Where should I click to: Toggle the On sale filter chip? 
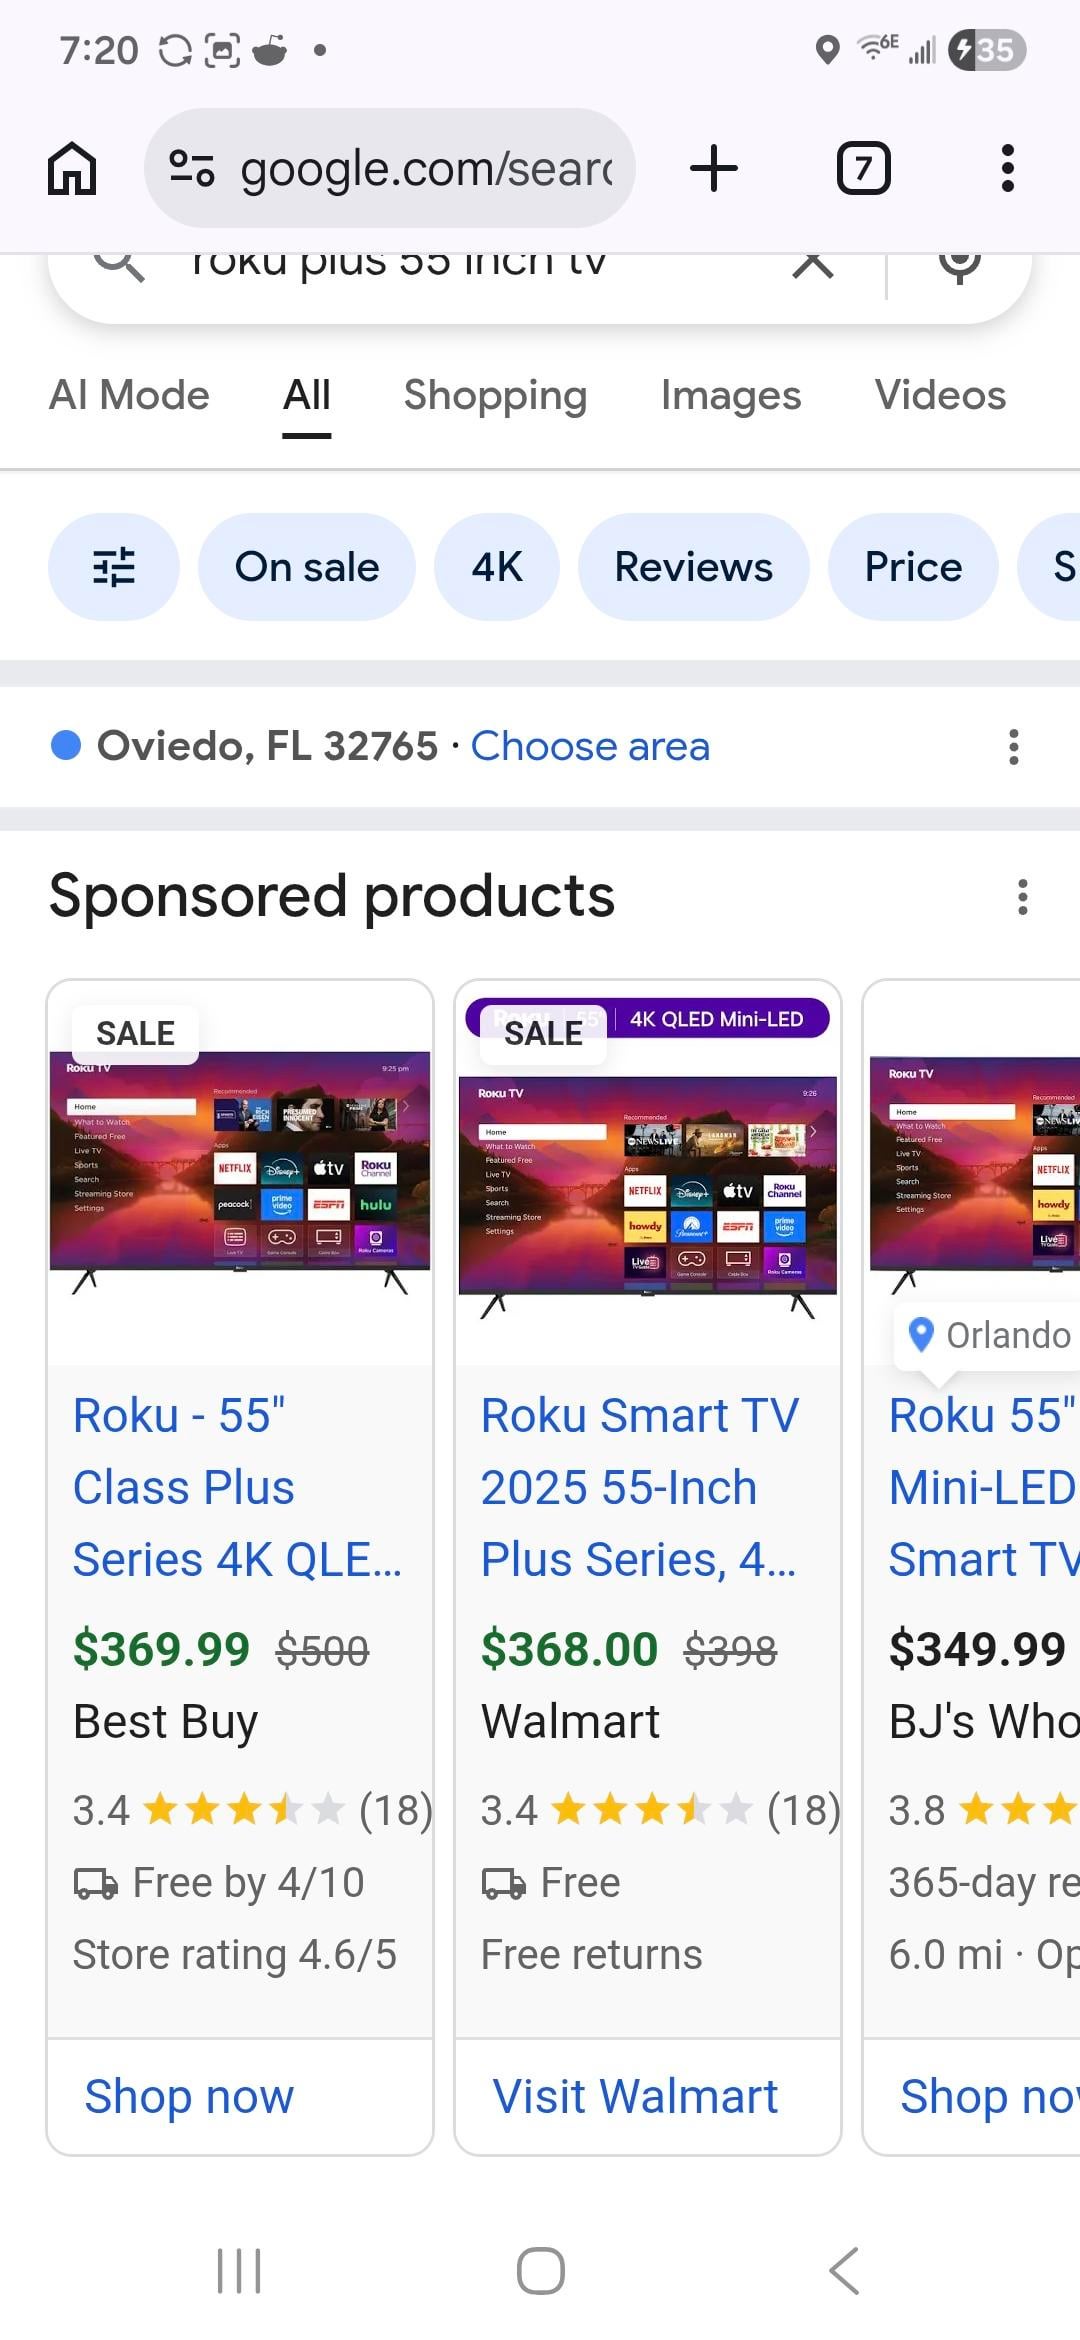coord(306,567)
